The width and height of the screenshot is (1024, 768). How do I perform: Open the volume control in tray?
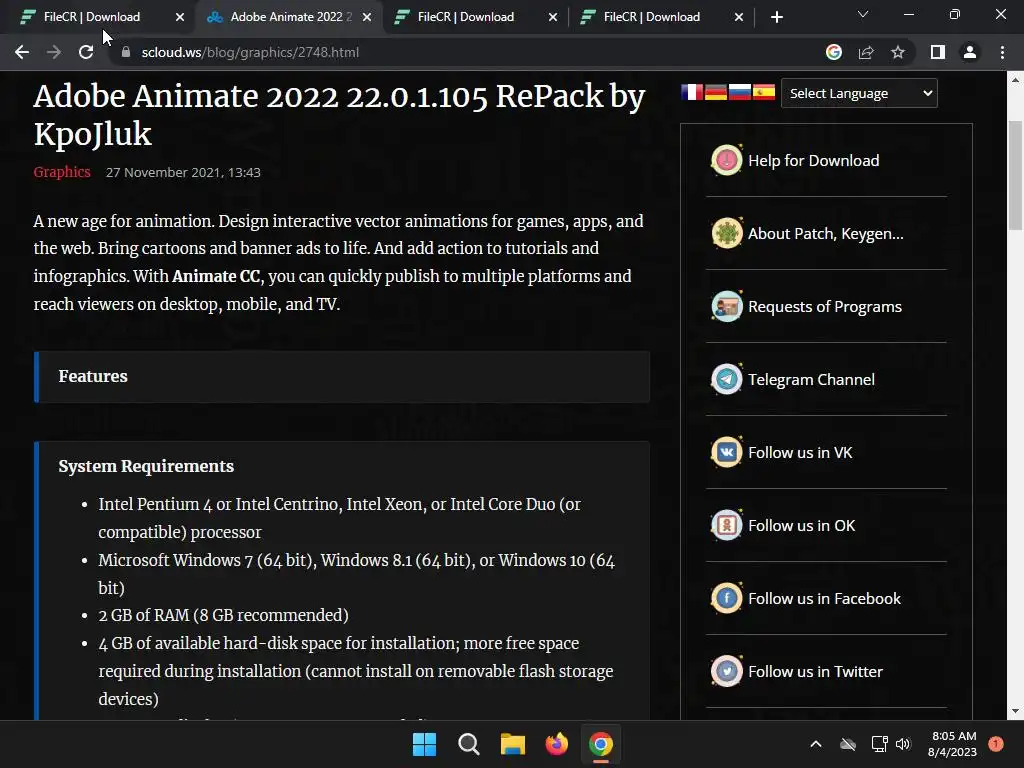point(903,744)
